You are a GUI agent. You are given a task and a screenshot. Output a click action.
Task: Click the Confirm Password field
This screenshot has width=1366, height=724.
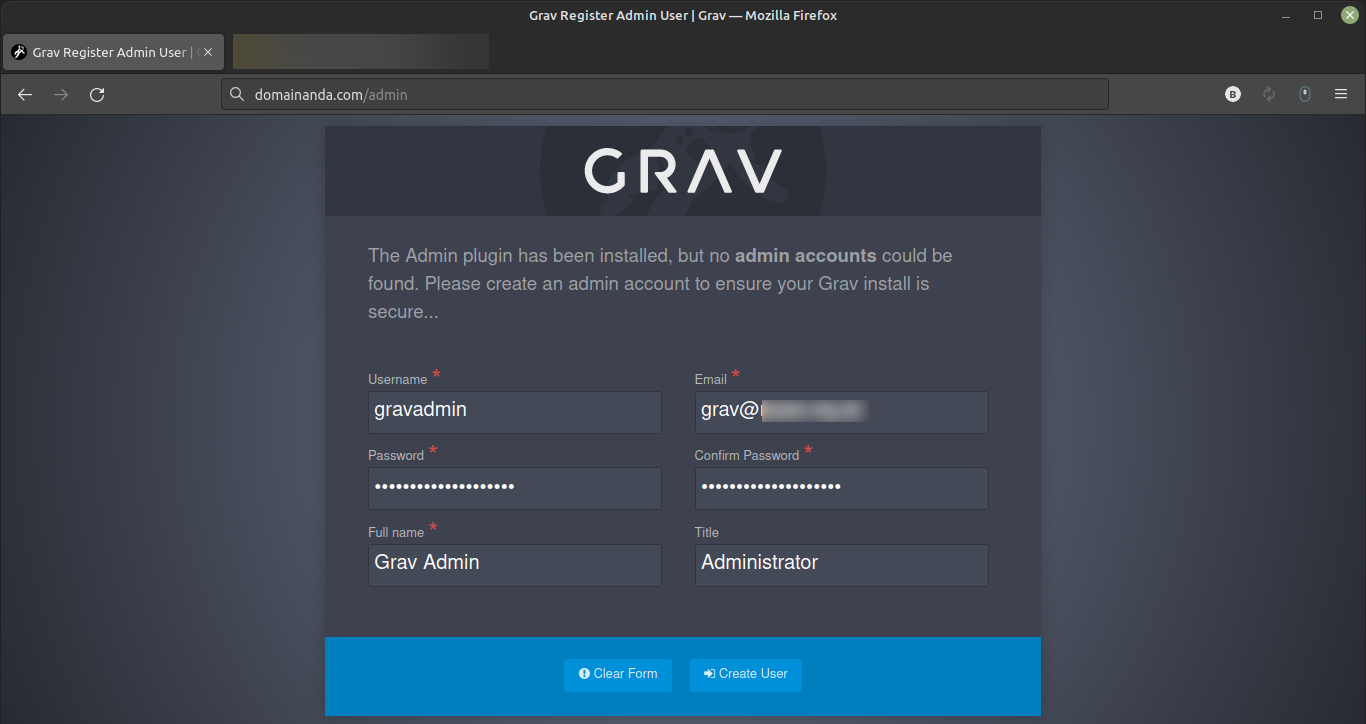[840, 487]
